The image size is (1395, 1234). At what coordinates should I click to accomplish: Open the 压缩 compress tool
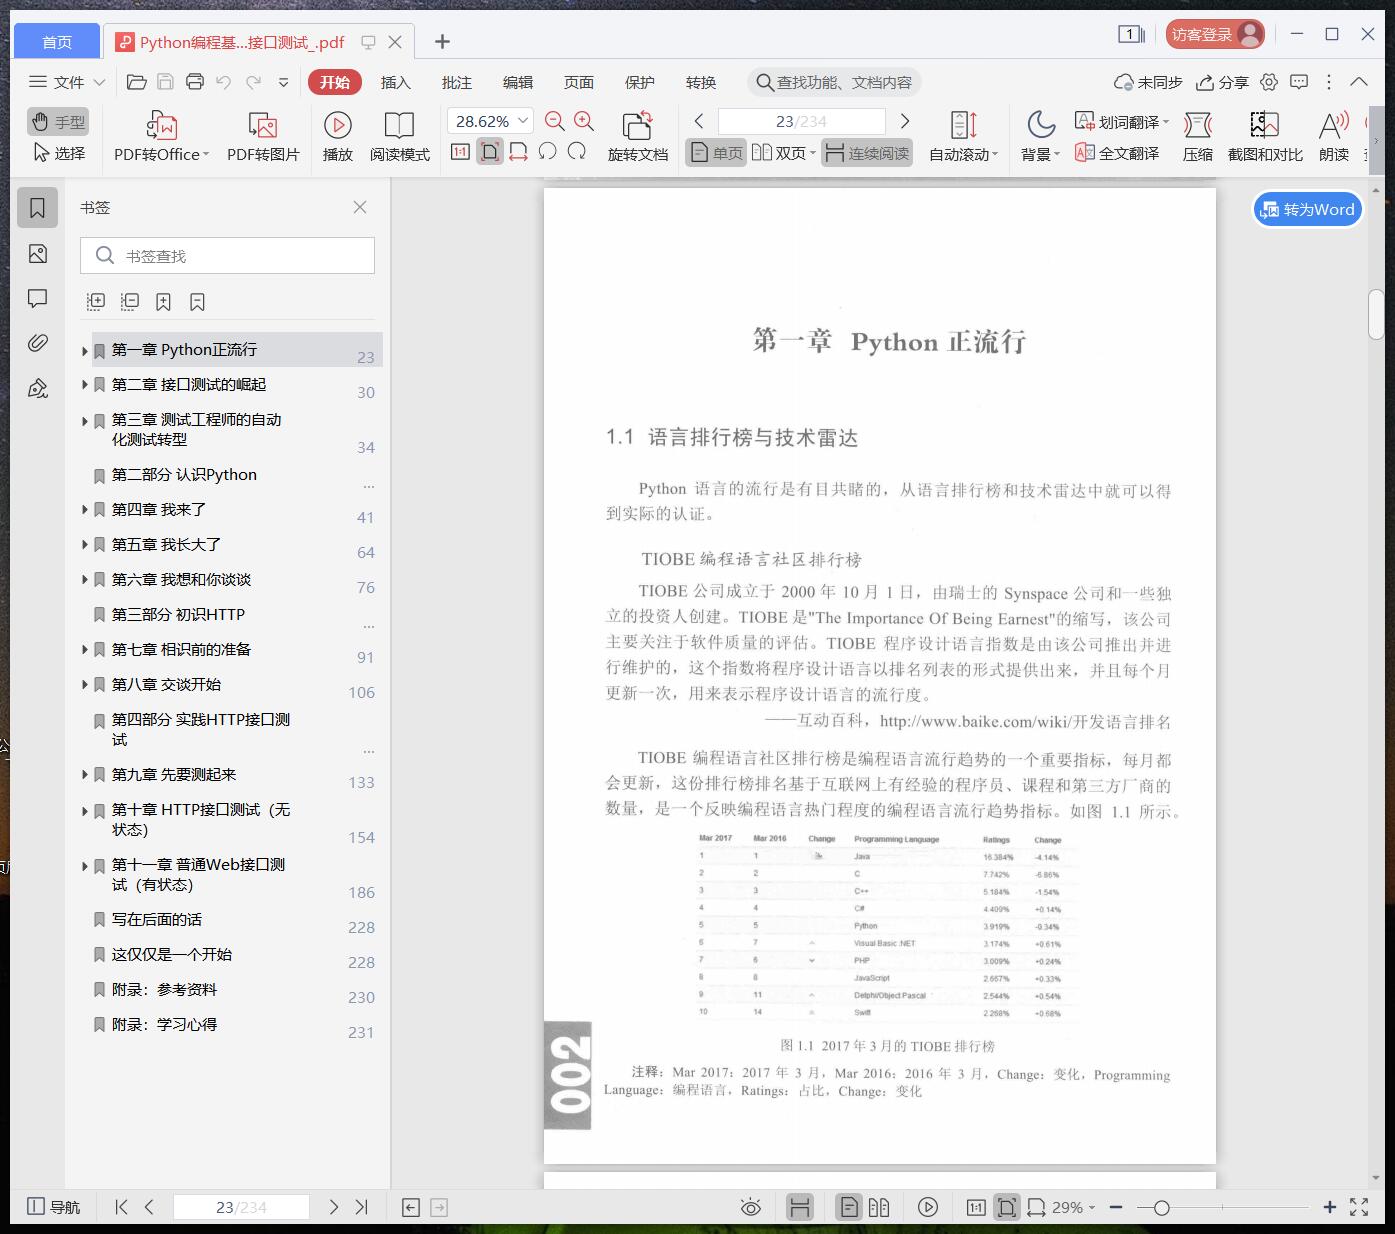click(1198, 136)
